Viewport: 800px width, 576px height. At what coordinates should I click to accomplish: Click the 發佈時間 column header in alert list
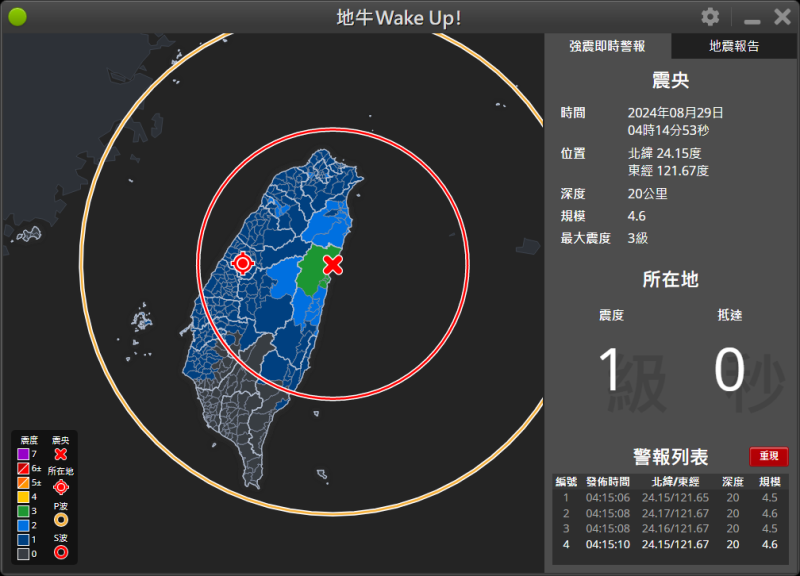click(607, 482)
